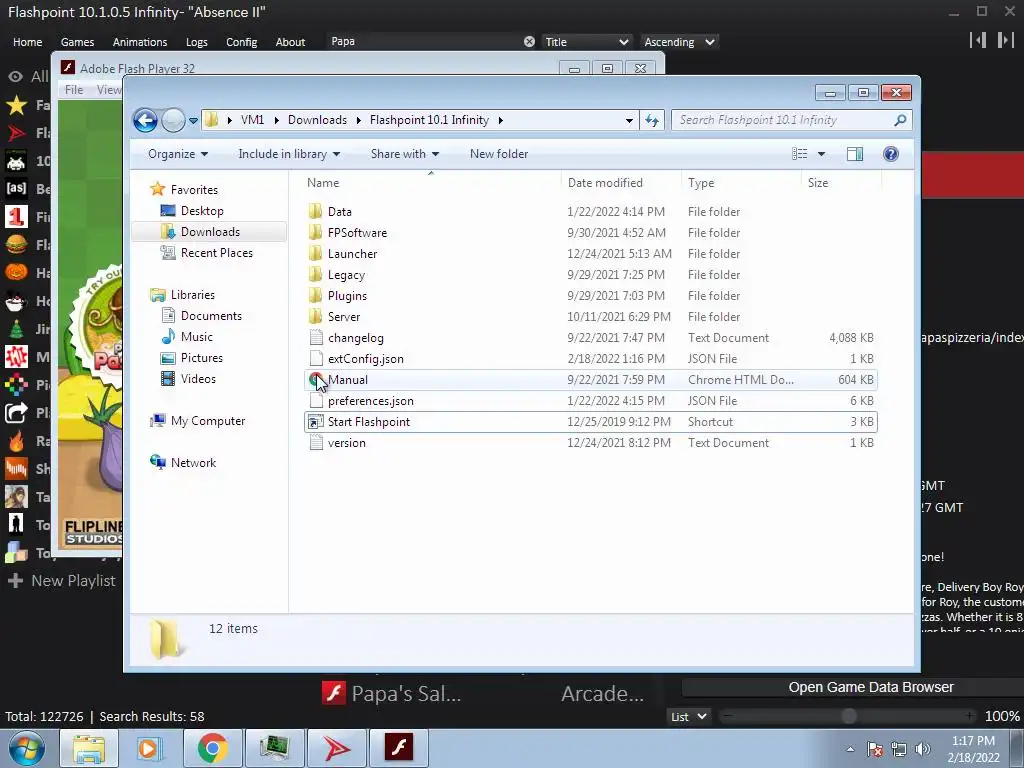Select the Manual file row
1024x768 pixels.
(x=590, y=380)
